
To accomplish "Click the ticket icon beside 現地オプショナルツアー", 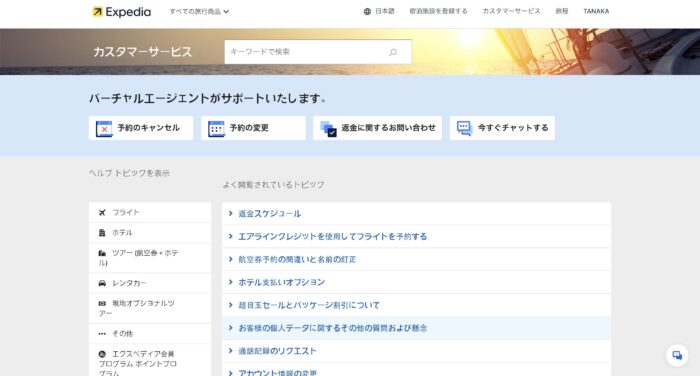I will point(102,303).
